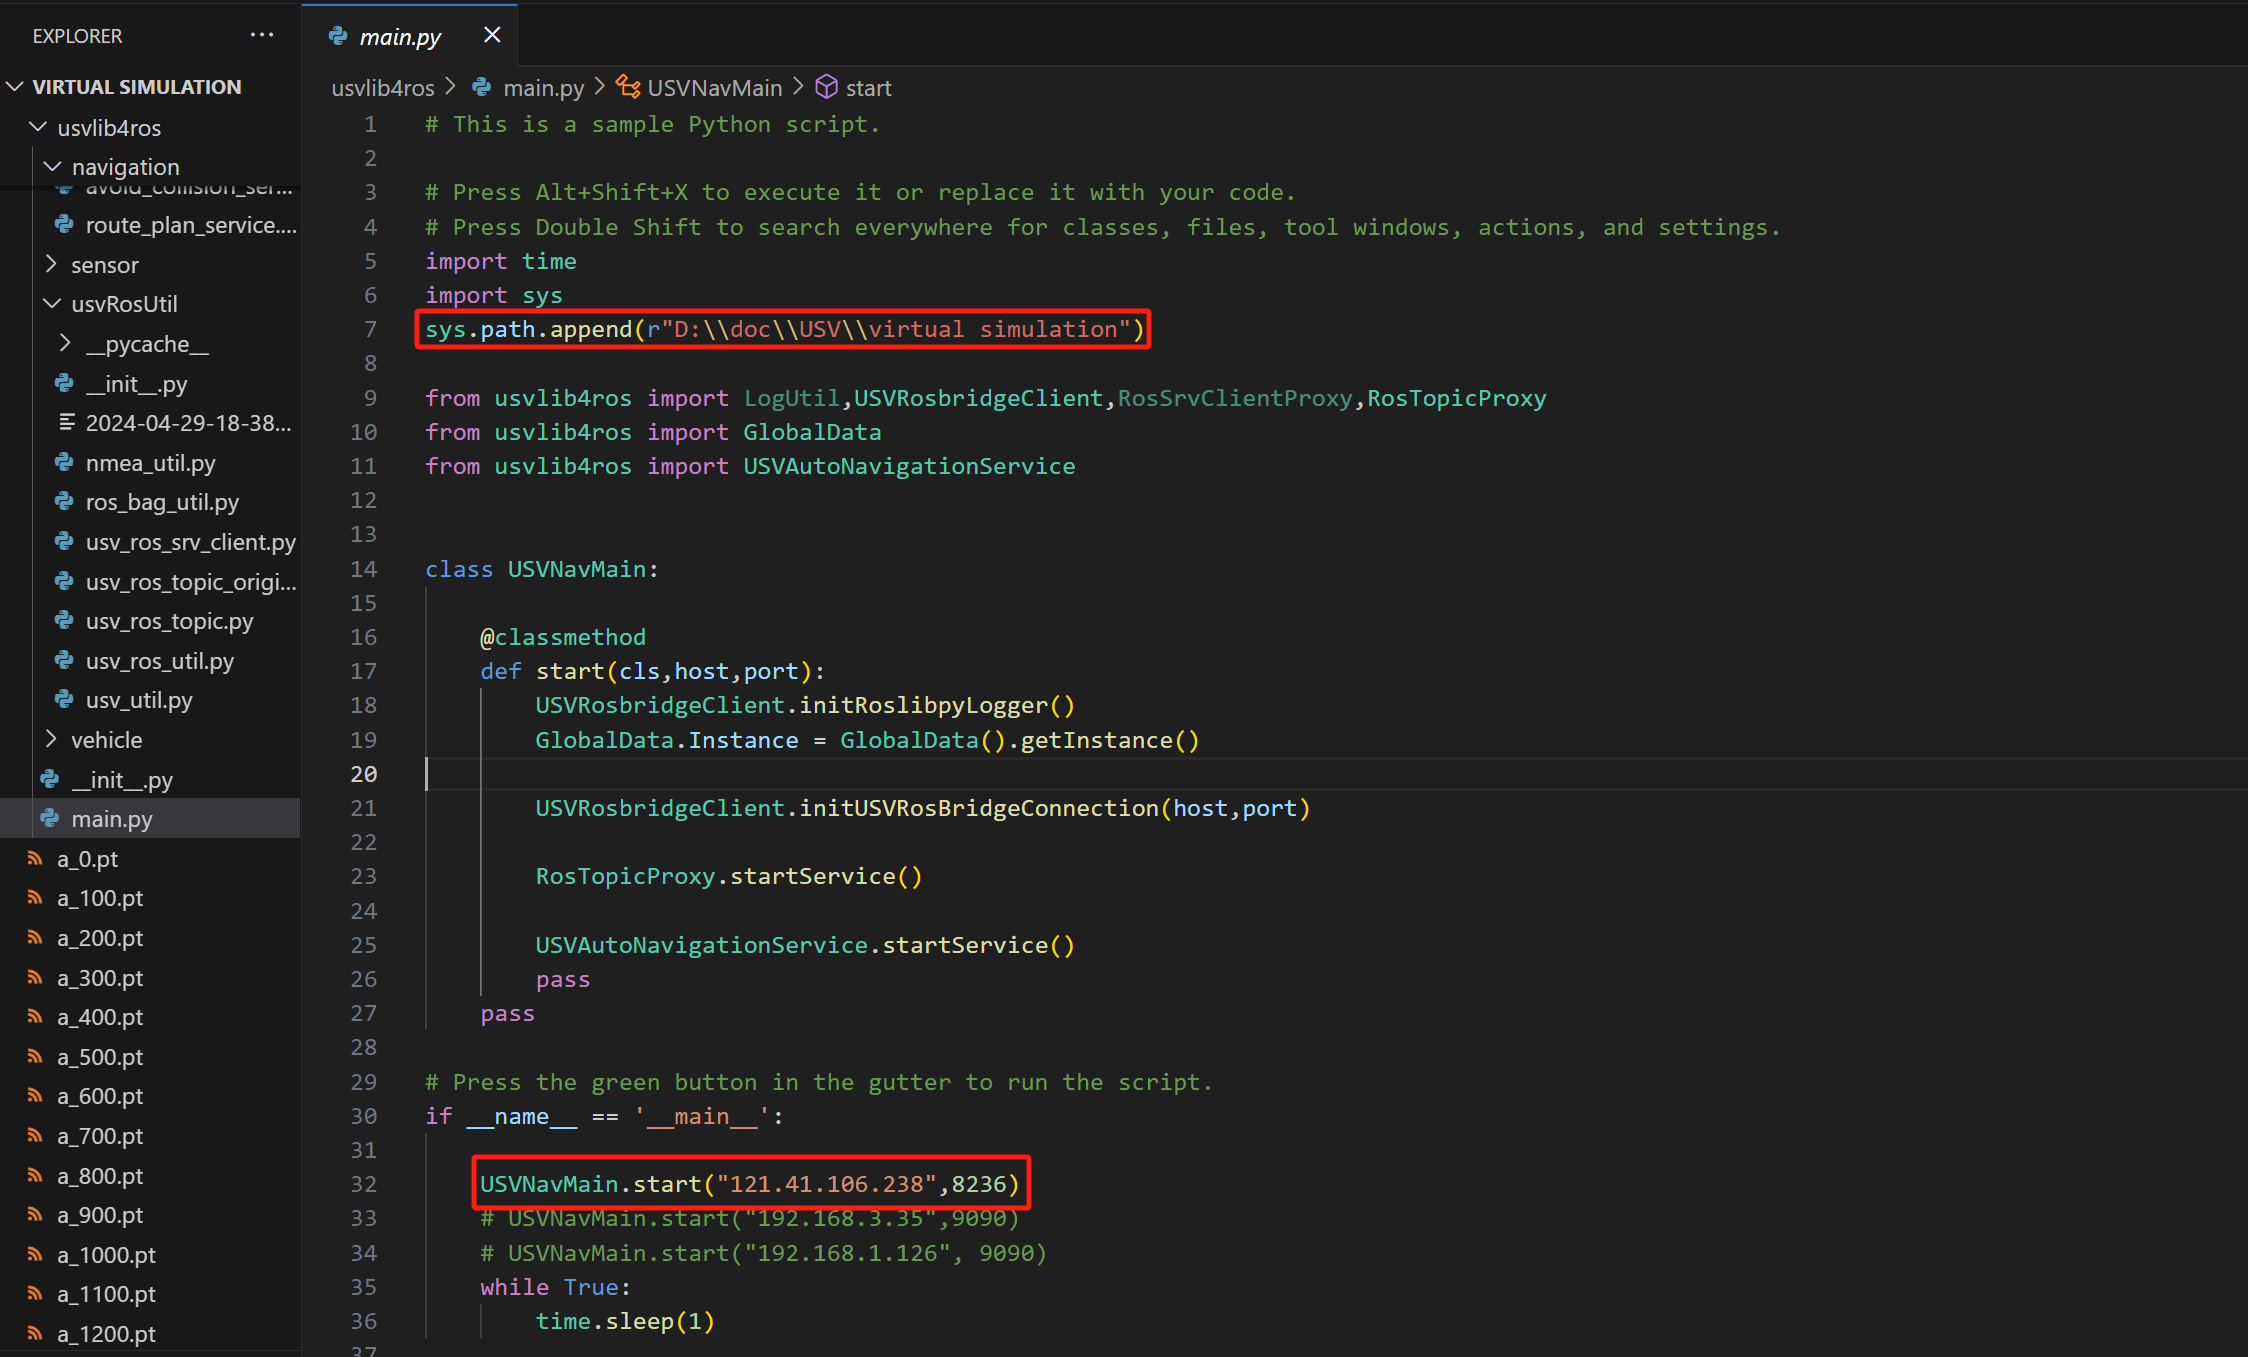This screenshot has height=1357, width=2248.
Task: Click the main.py breadcrumb segment
Action: 543,88
